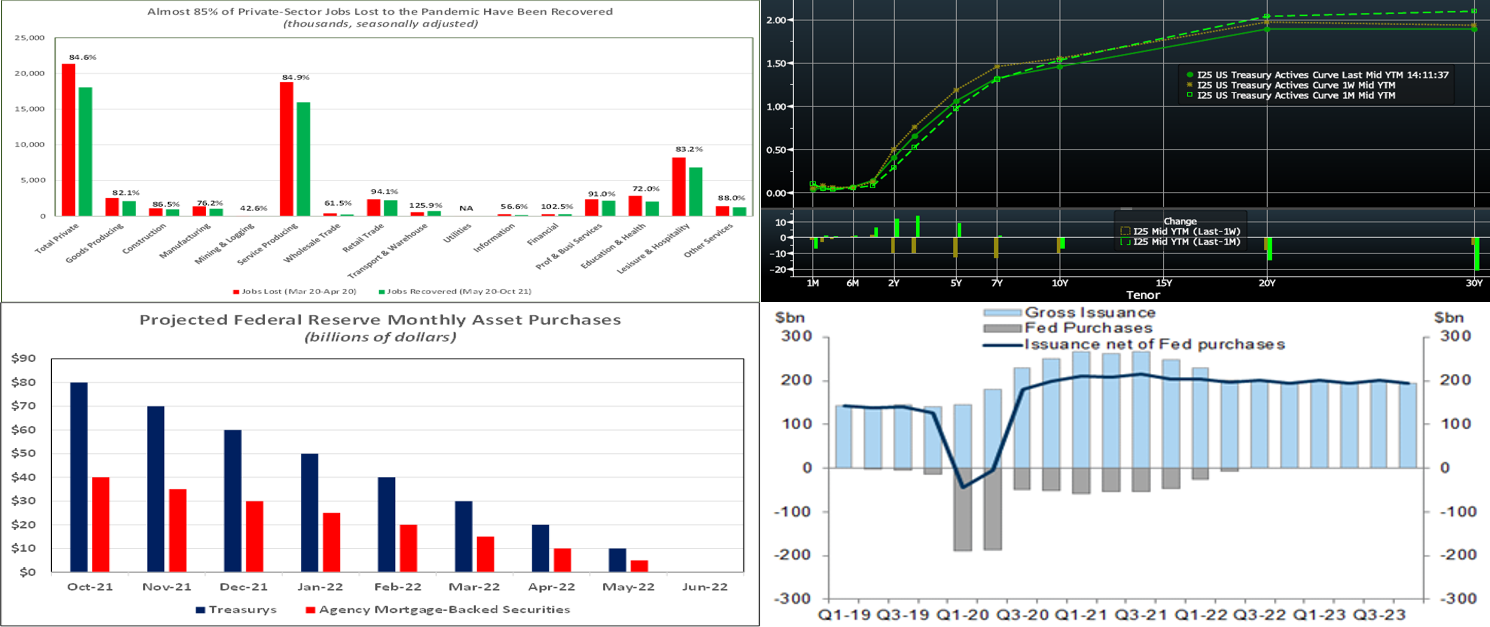Viewport: 1490px width, 627px height.
Task: Click the red Total Private jobs lost bar
Action: point(68,140)
